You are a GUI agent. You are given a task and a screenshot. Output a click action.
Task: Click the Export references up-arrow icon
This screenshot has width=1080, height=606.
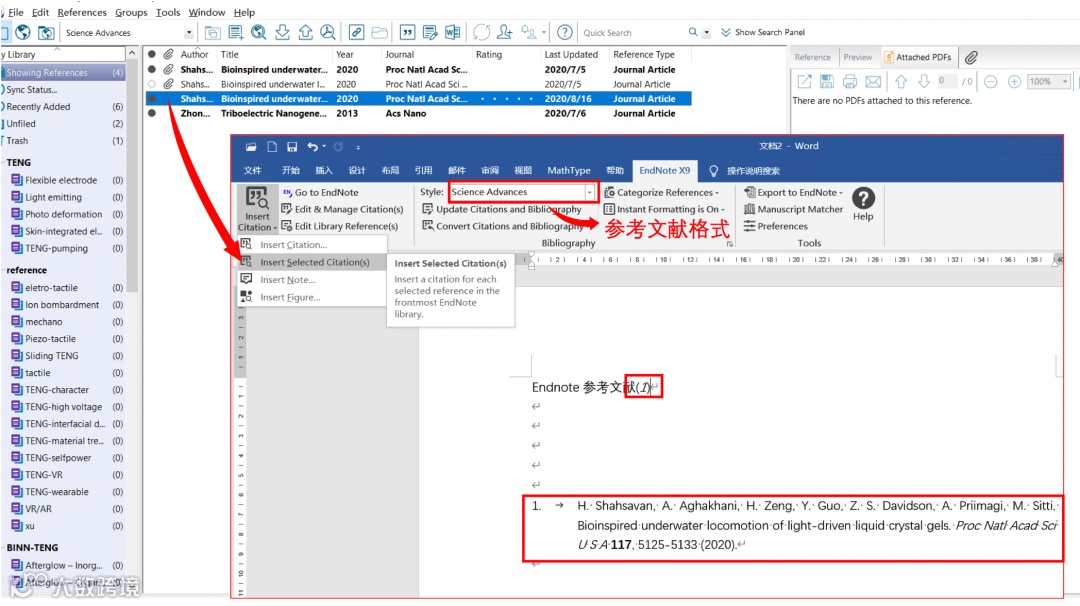(305, 32)
